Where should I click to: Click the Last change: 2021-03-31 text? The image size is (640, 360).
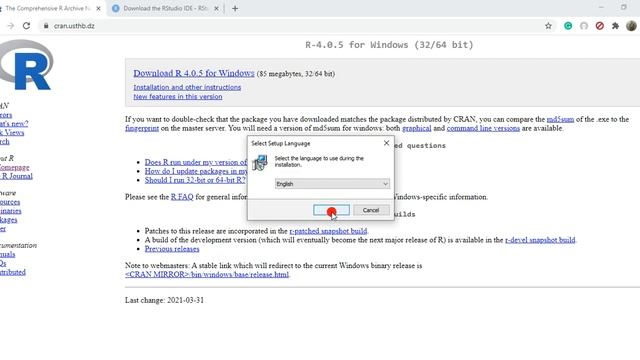pyautogui.click(x=164, y=300)
